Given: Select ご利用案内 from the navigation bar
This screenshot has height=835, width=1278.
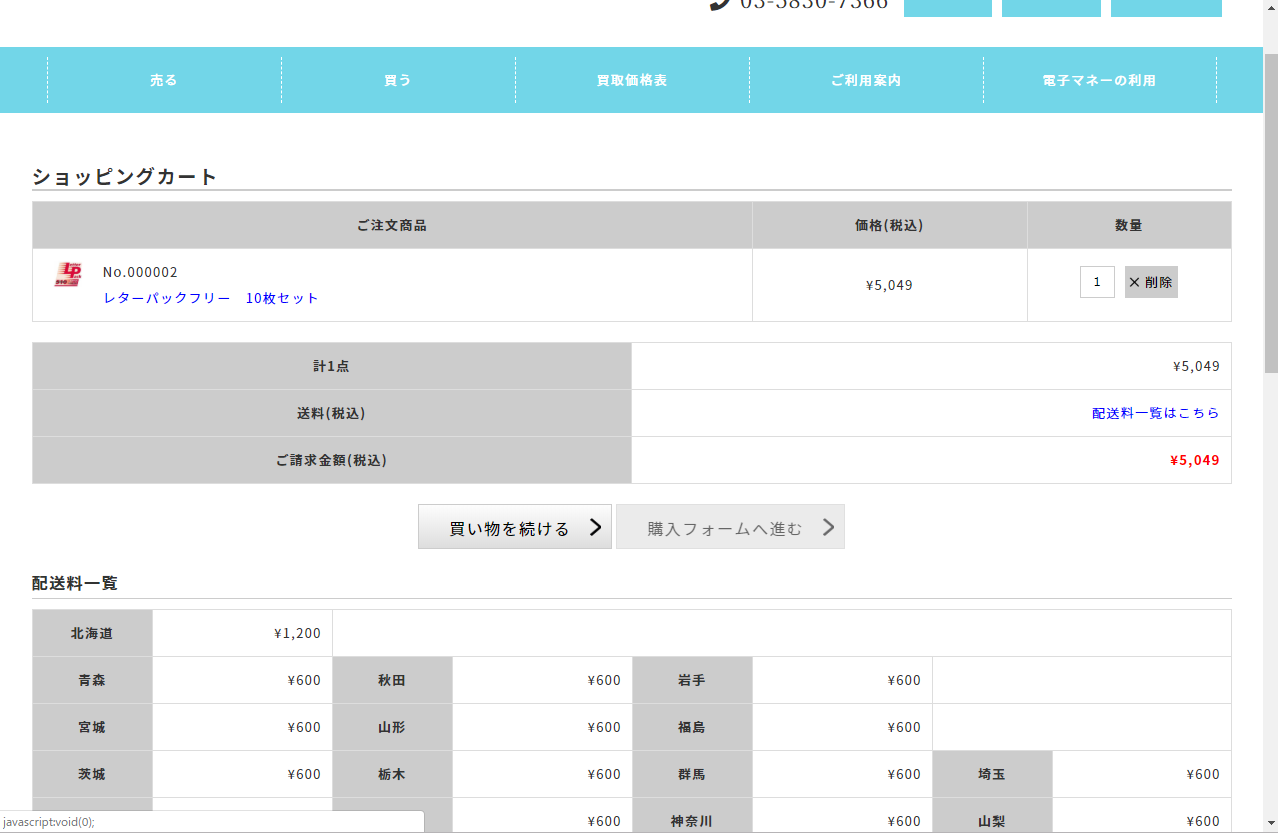Looking at the screenshot, I should 866,80.
